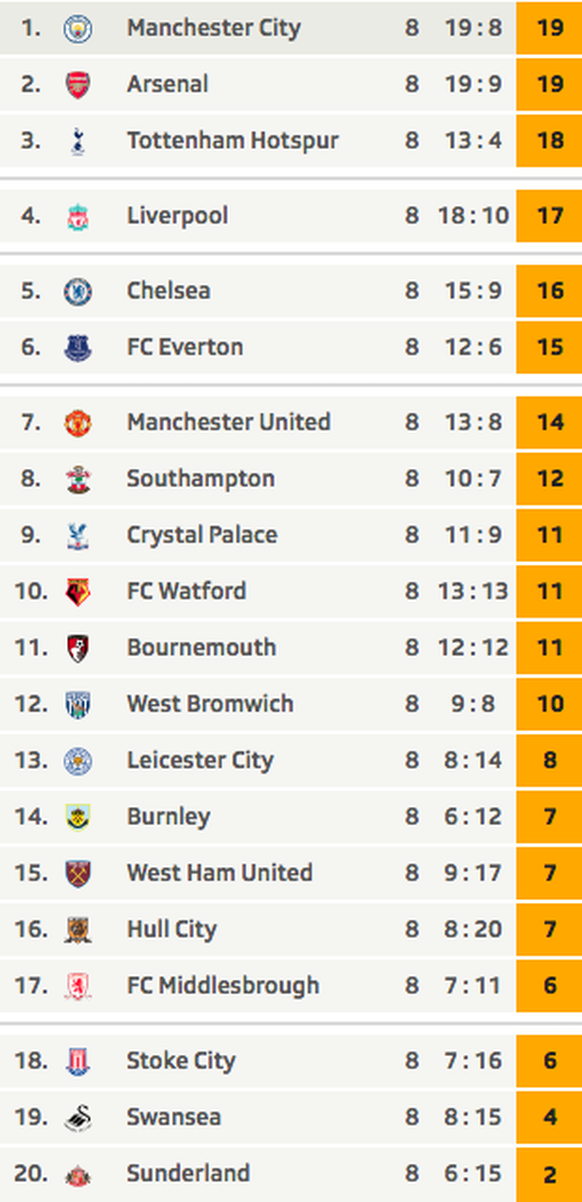This screenshot has height=1202, width=582.
Task: Click the Chelsea club crest
Action: click(x=78, y=291)
